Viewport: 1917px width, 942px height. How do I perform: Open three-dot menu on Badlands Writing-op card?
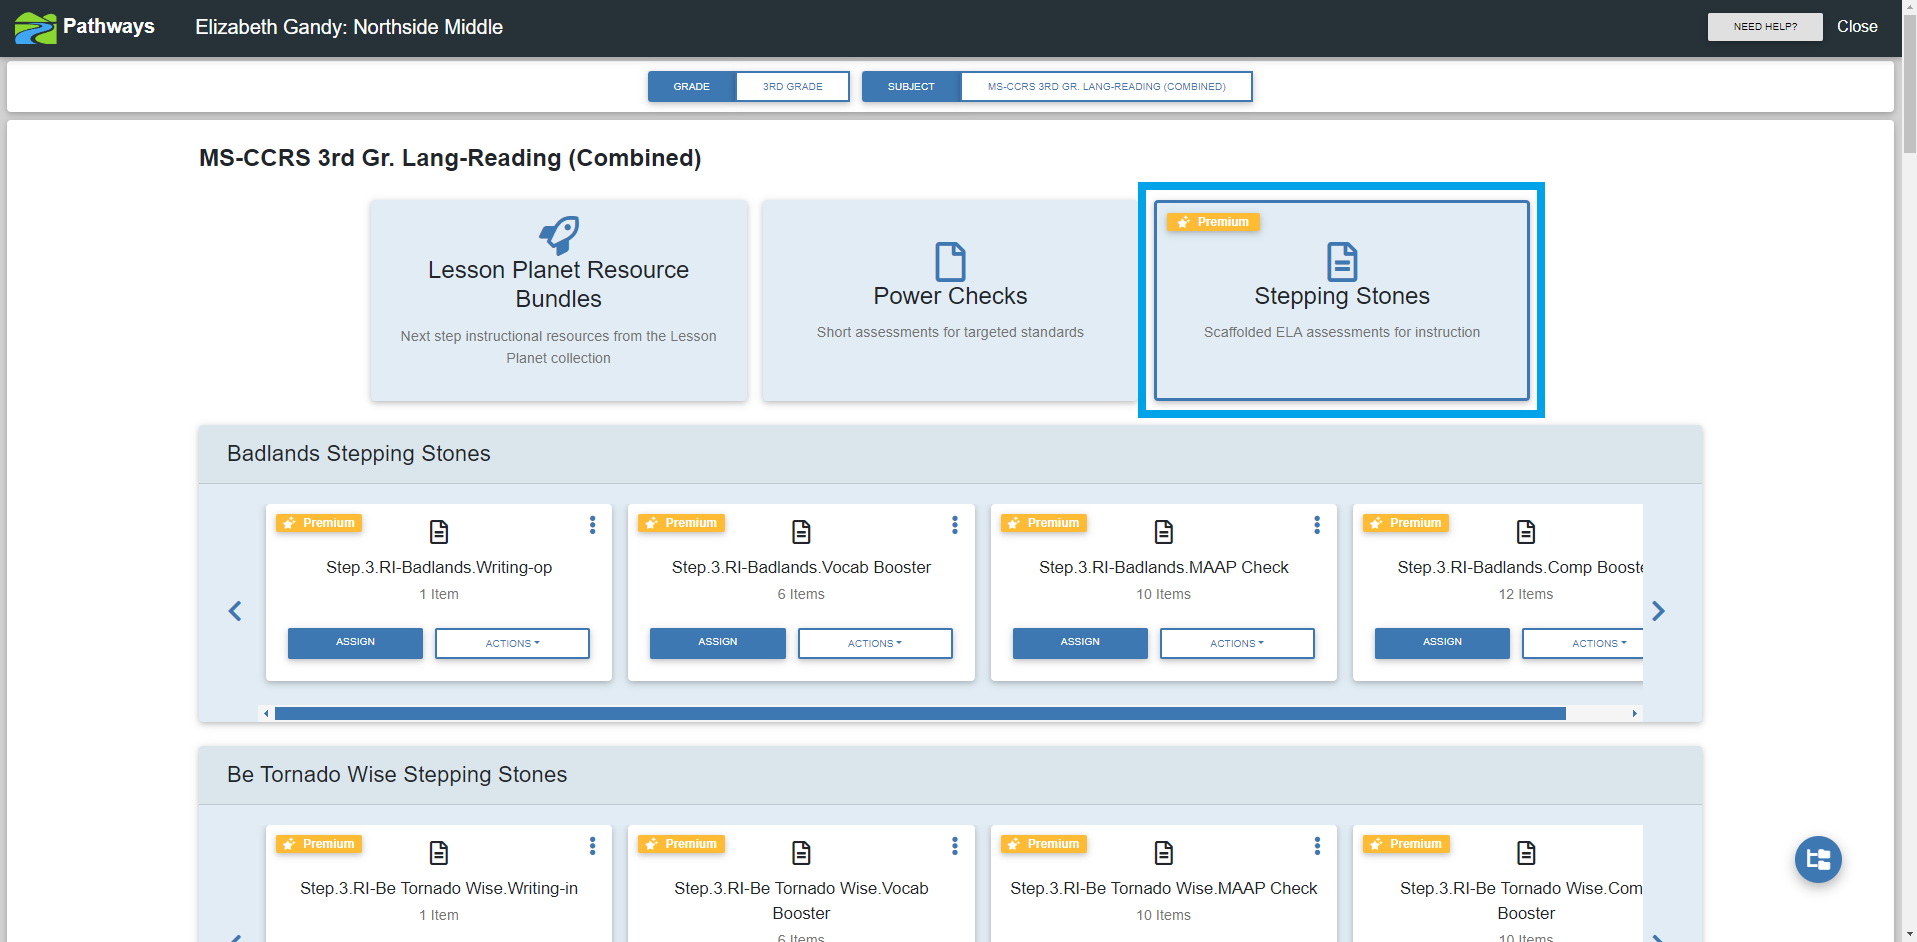point(593,525)
